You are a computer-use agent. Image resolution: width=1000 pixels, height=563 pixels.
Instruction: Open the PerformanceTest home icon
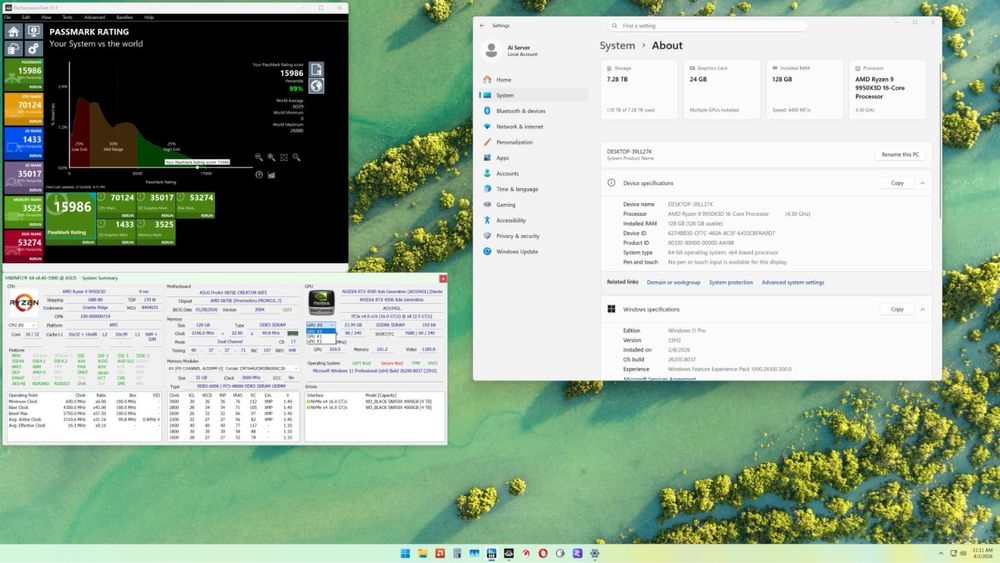(x=14, y=32)
